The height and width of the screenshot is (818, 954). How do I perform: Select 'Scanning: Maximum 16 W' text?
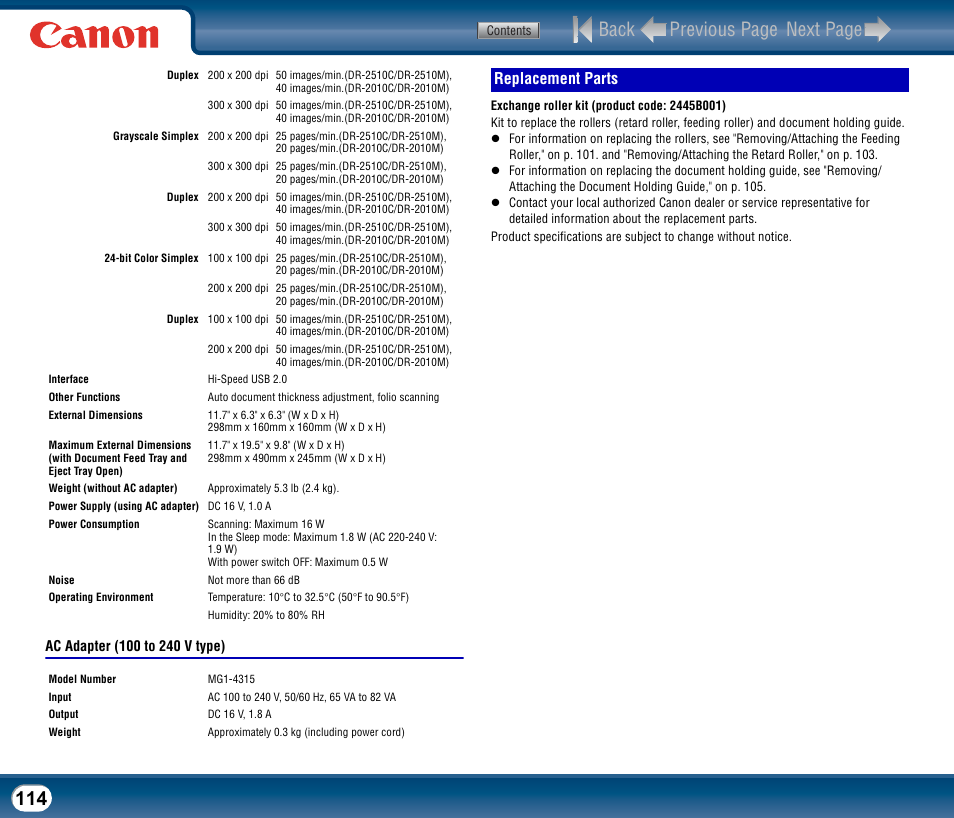(266, 524)
